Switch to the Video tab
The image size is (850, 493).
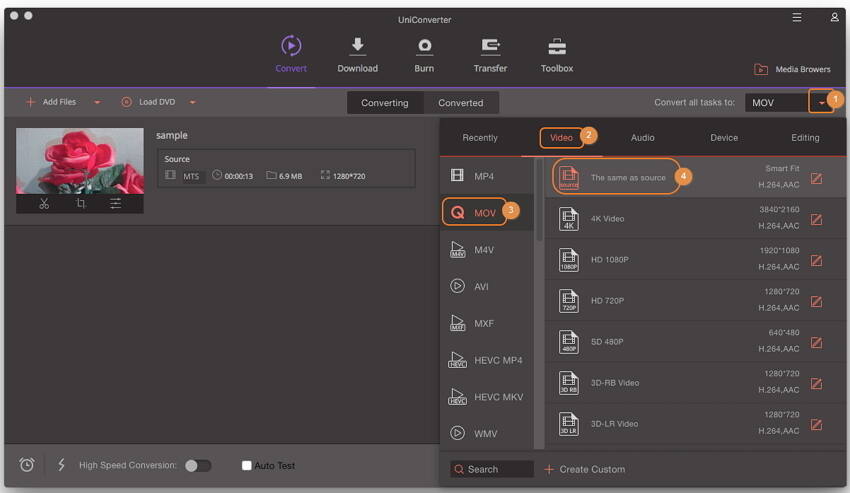561,138
